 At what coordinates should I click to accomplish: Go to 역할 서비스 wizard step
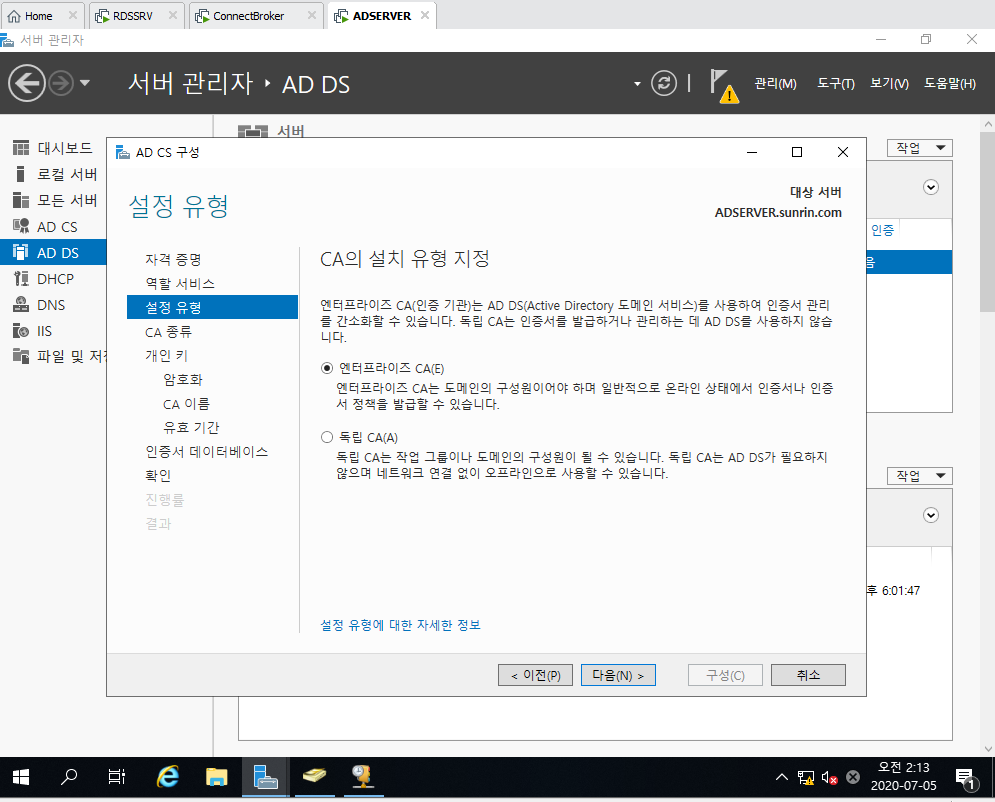click(180, 284)
